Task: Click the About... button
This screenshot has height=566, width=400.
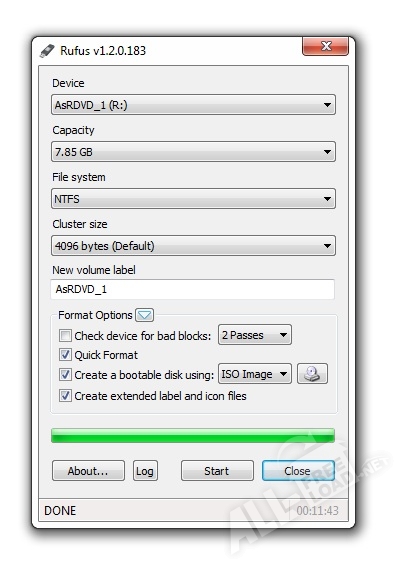Action: pyautogui.click(x=88, y=471)
